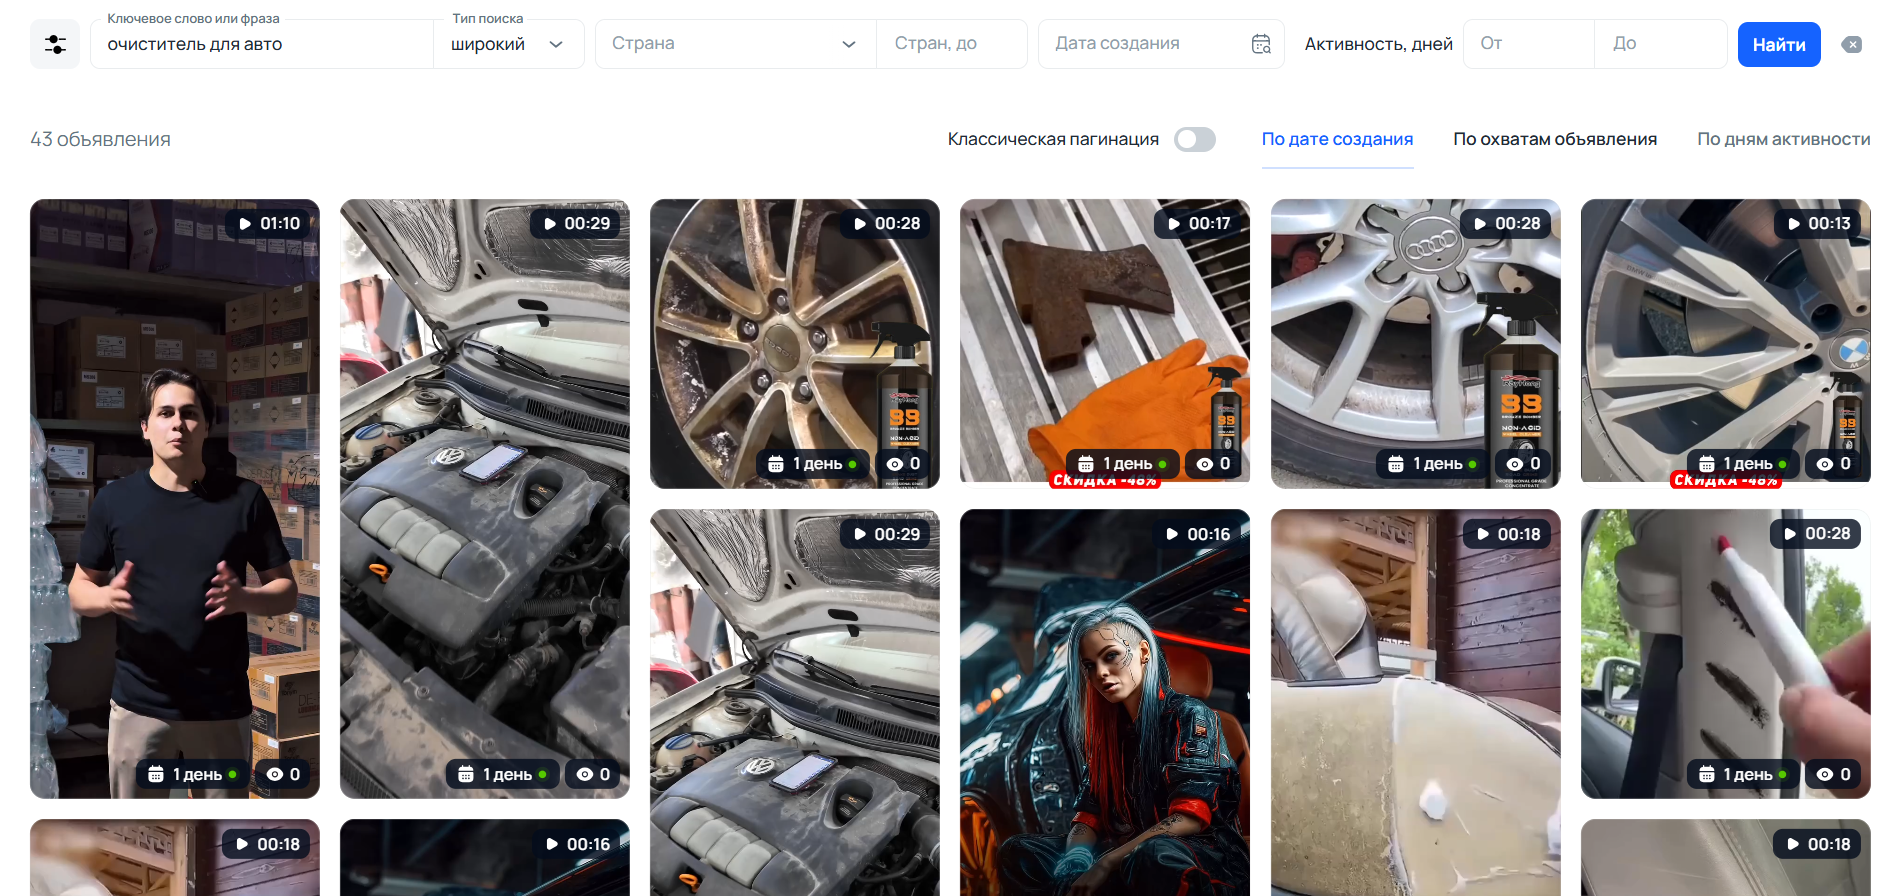Click play icon on the 00:17 rusty axe card

(x=1174, y=224)
